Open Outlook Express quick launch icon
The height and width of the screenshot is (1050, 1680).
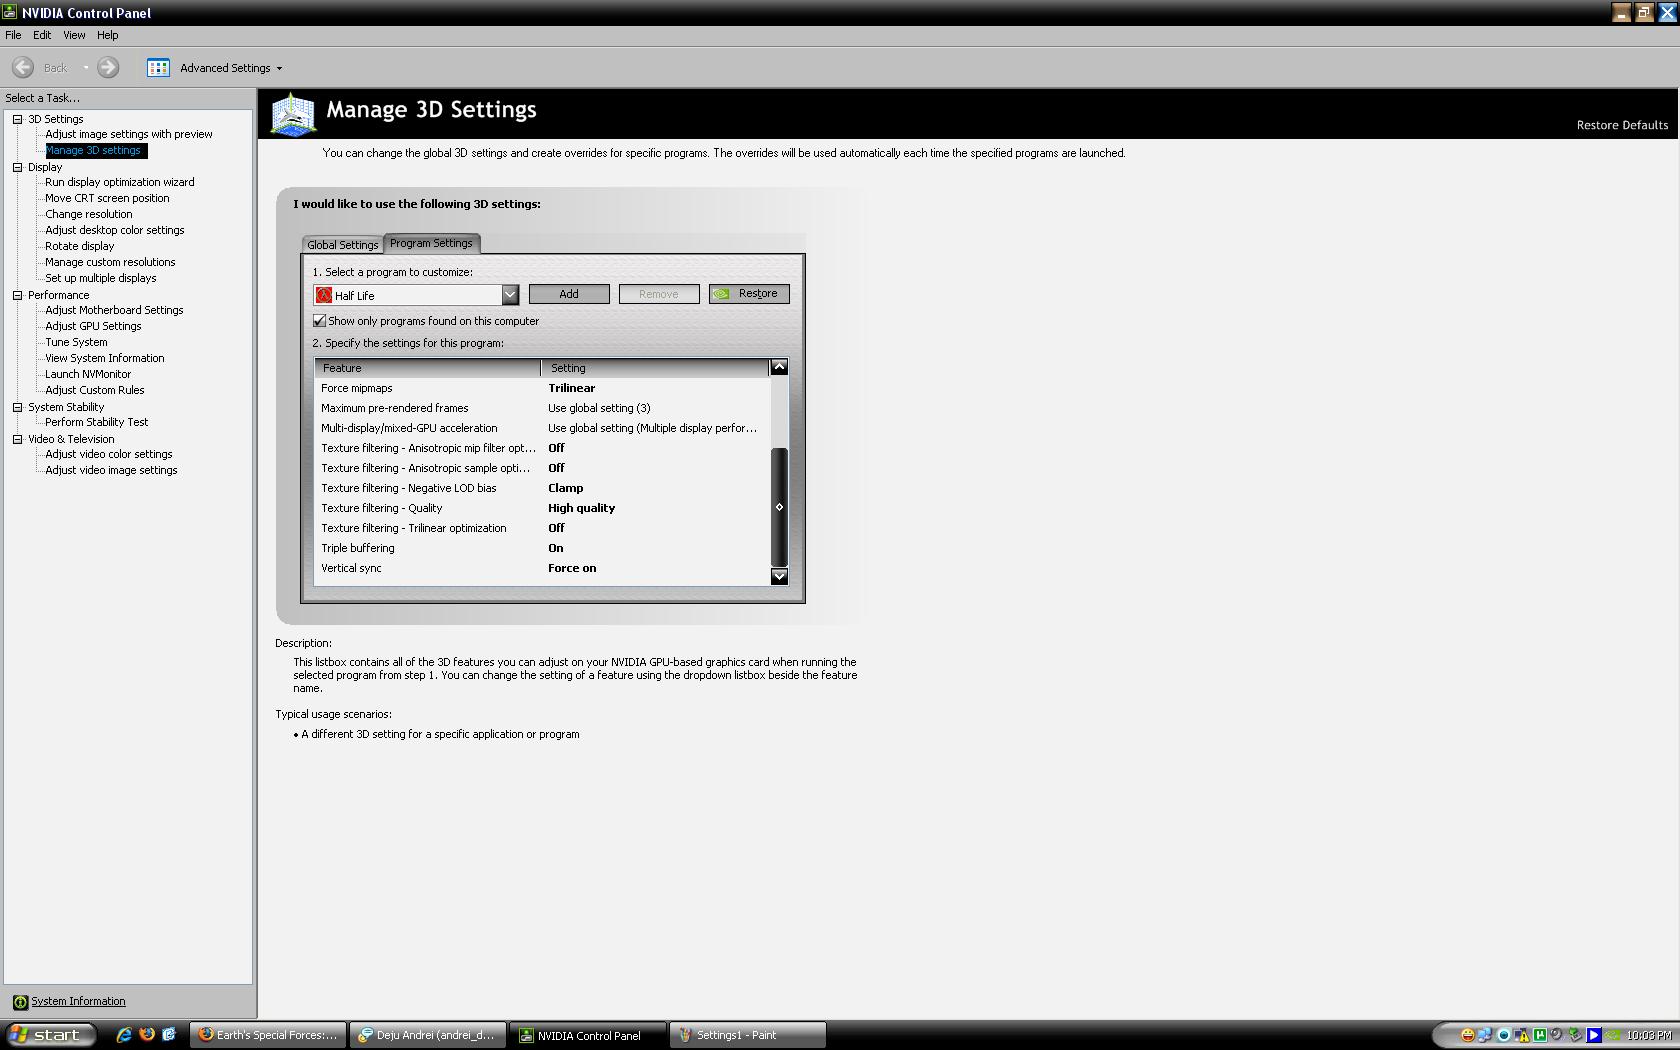169,1035
